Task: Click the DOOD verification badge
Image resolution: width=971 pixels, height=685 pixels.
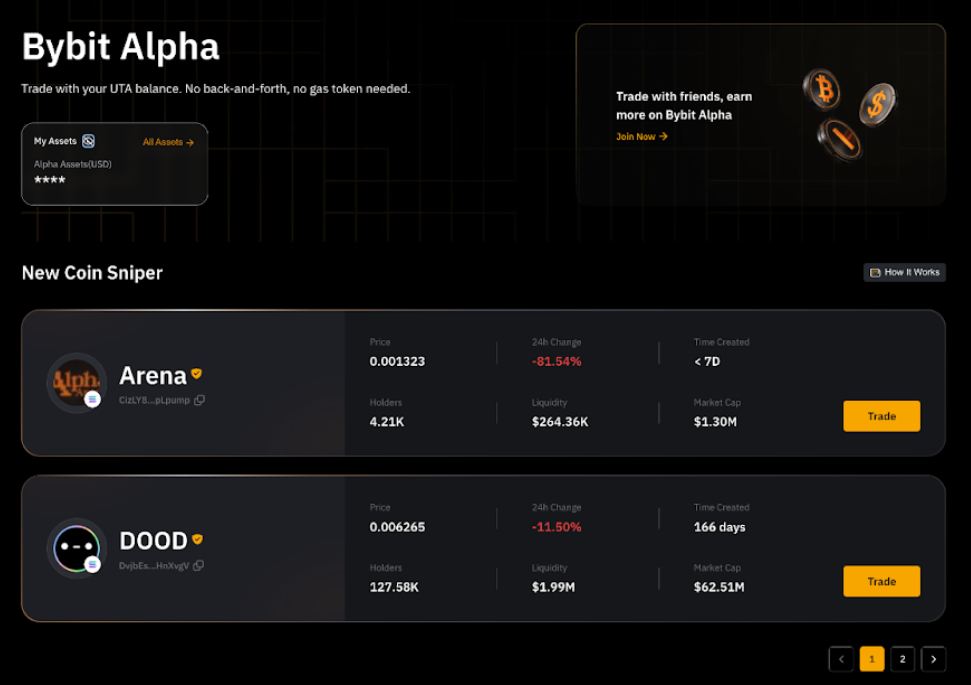Action: click(x=197, y=539)
